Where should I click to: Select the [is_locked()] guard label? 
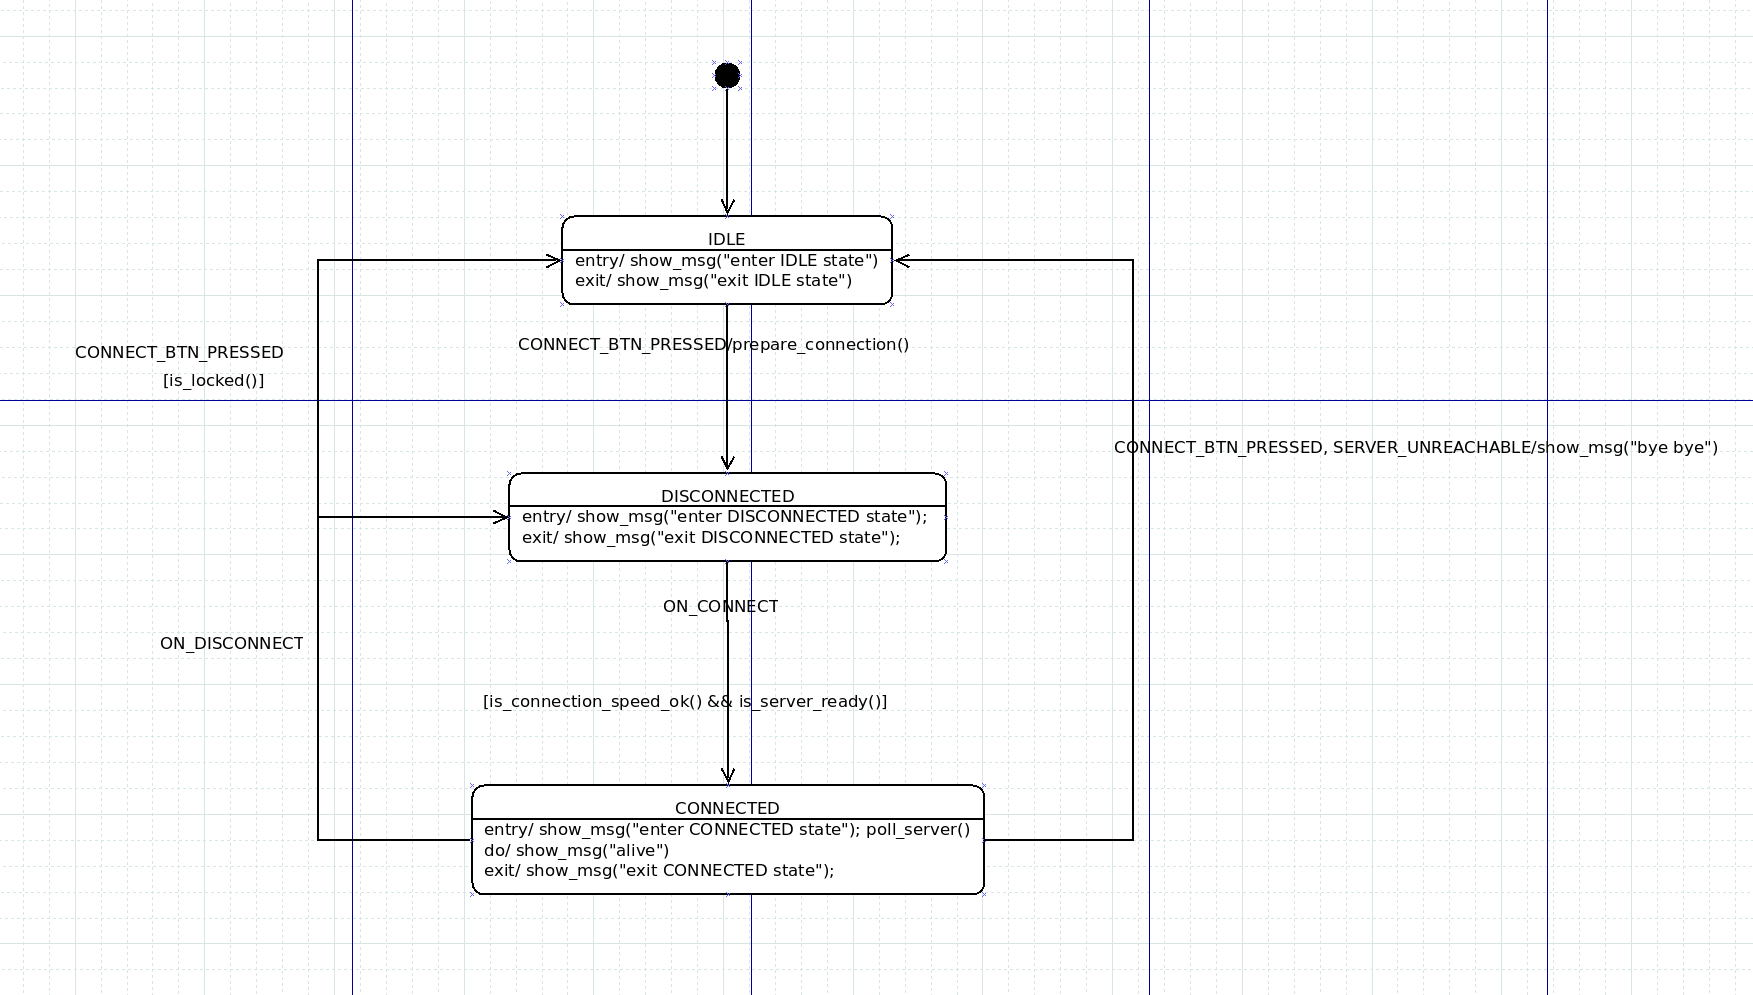(213, 380)
